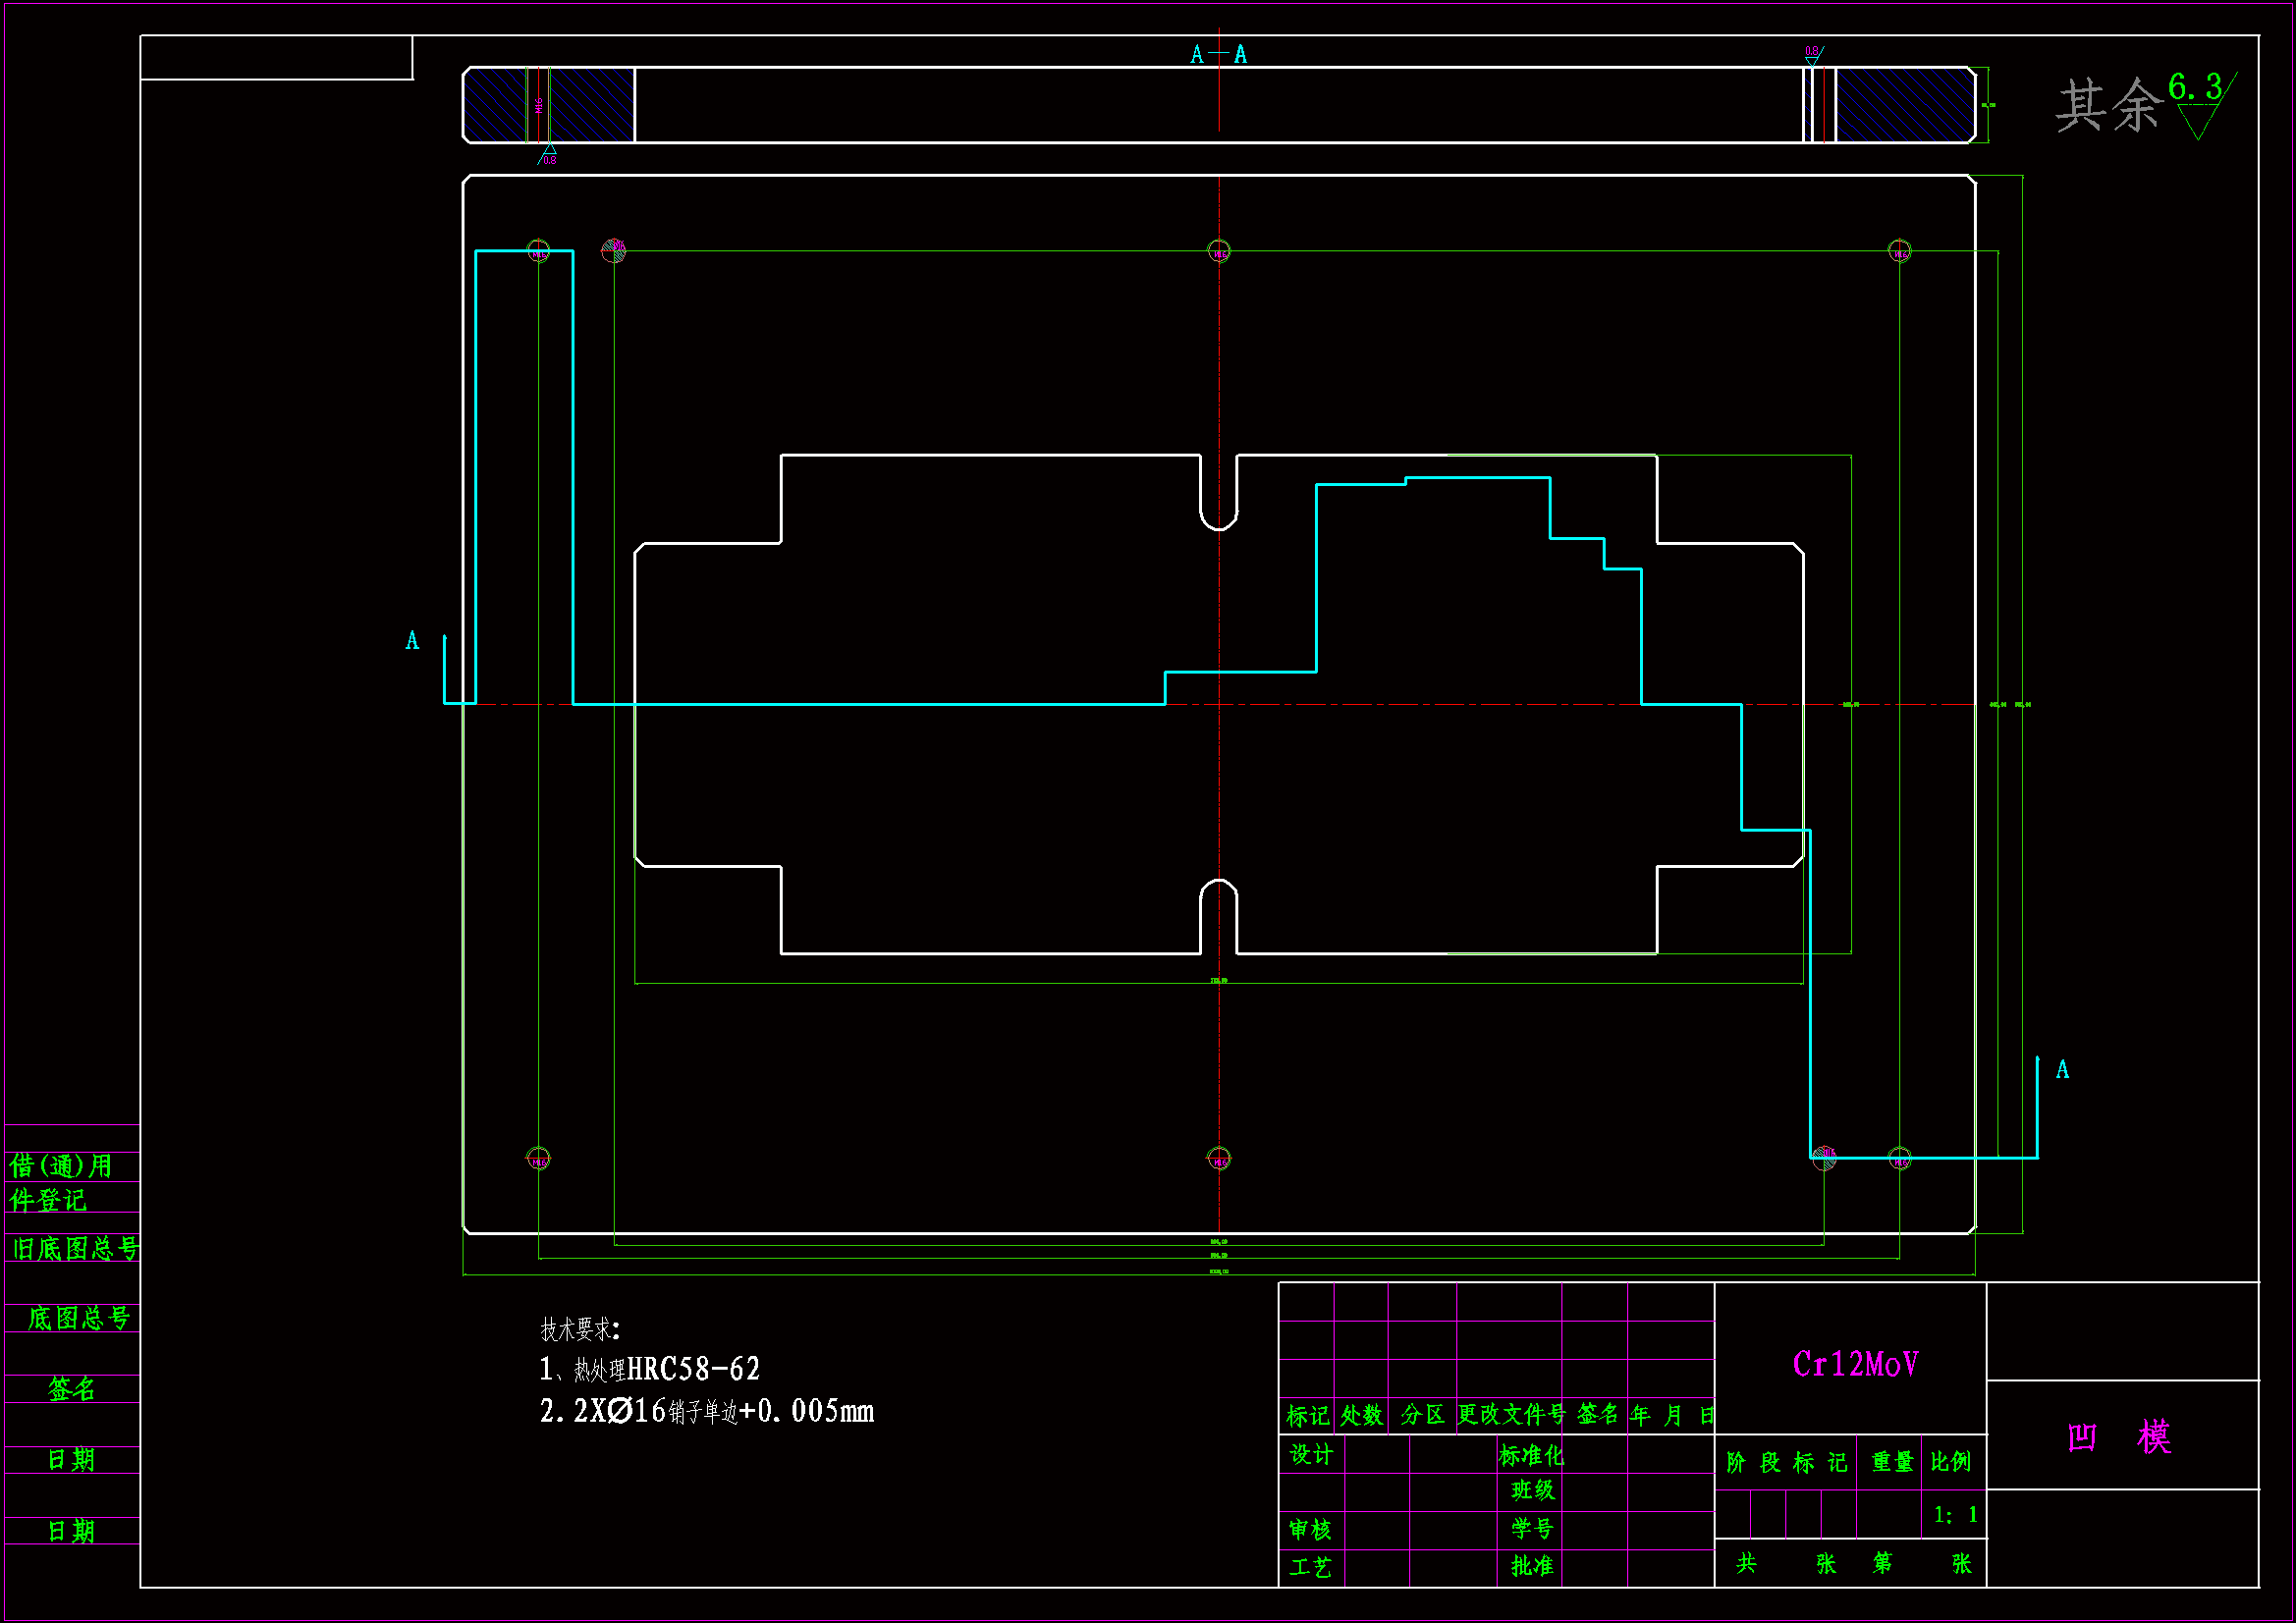
Task: Select the 2XØ16 pin tolerance note
Action: coord(706,1411)
